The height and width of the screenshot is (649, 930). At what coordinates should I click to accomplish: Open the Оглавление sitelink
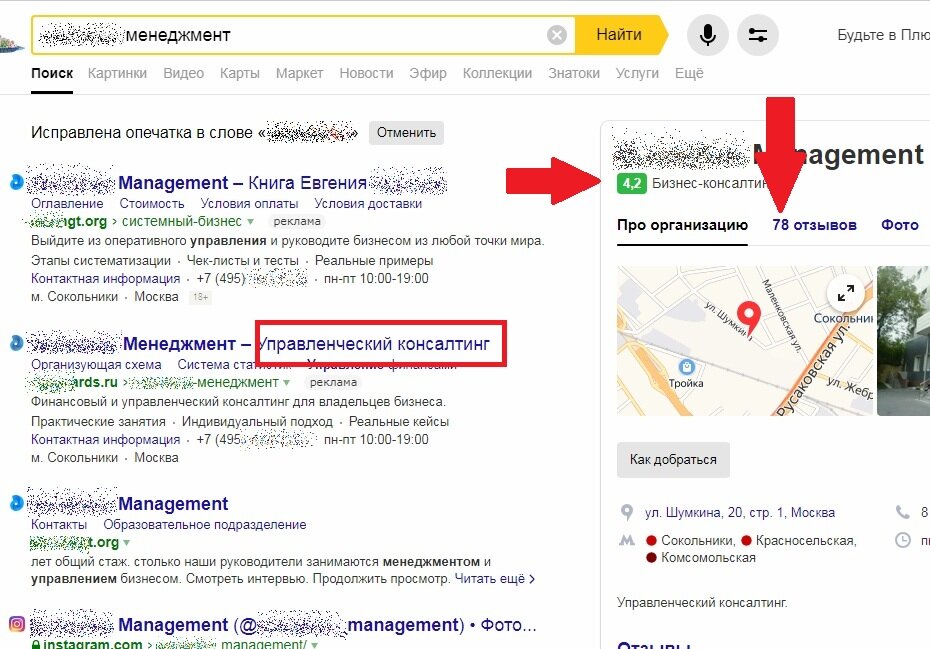click(x=67, y=203)
